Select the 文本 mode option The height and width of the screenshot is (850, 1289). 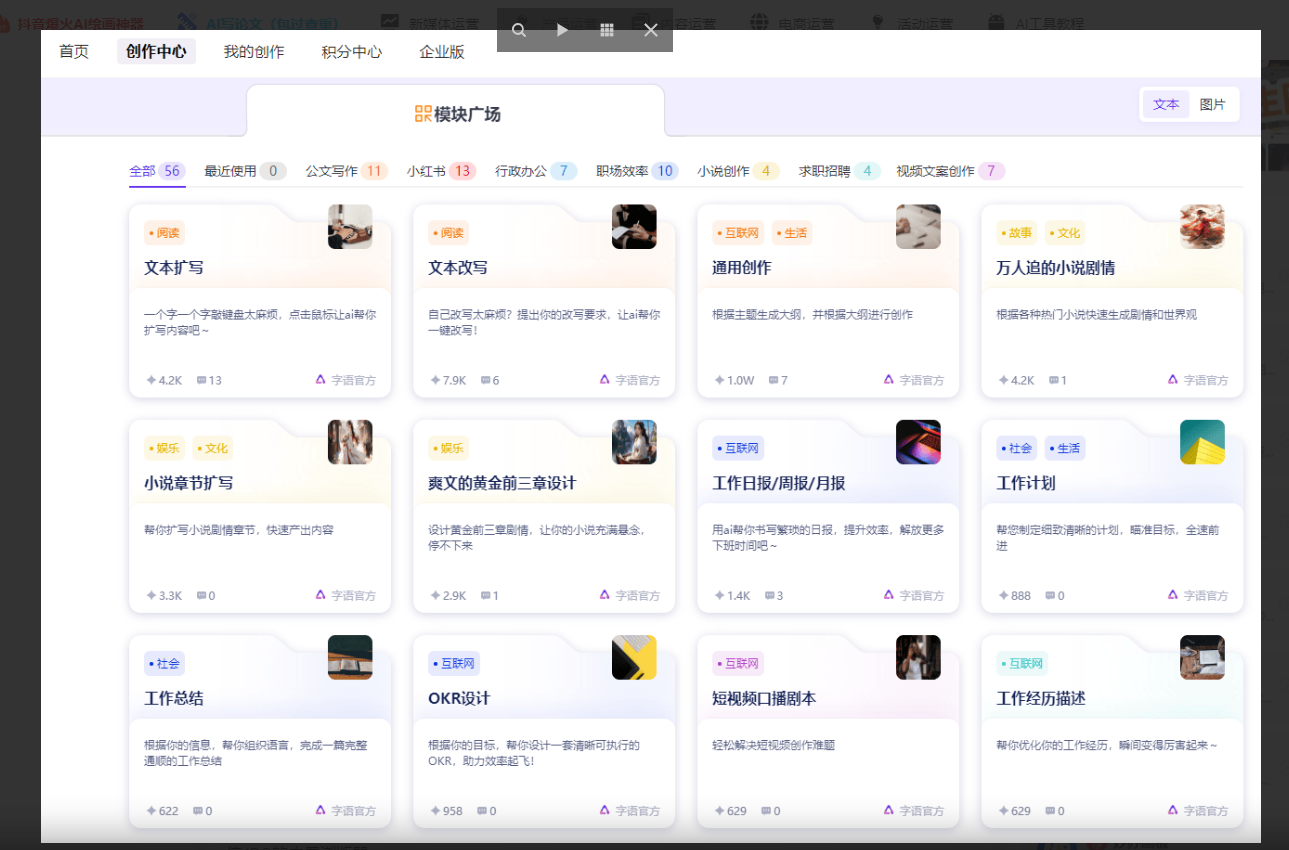[x=1165, y=104]
